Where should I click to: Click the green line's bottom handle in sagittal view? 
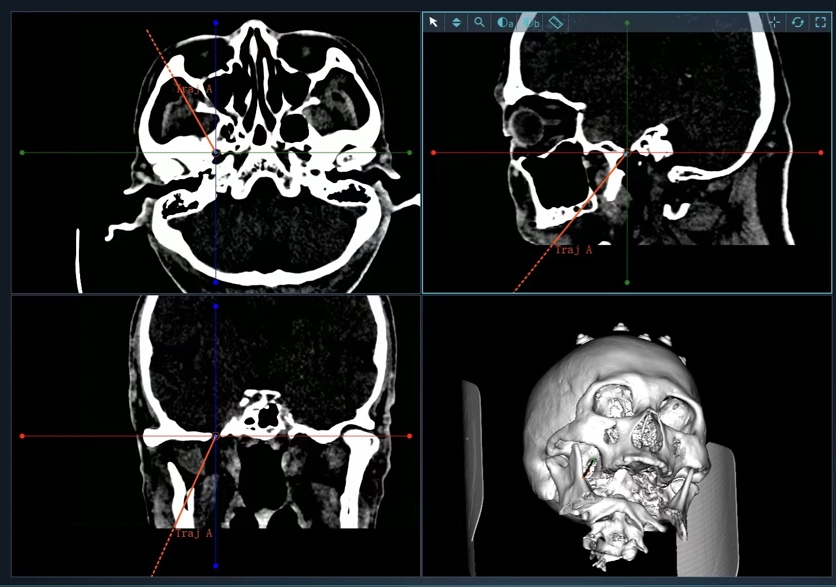627,282
